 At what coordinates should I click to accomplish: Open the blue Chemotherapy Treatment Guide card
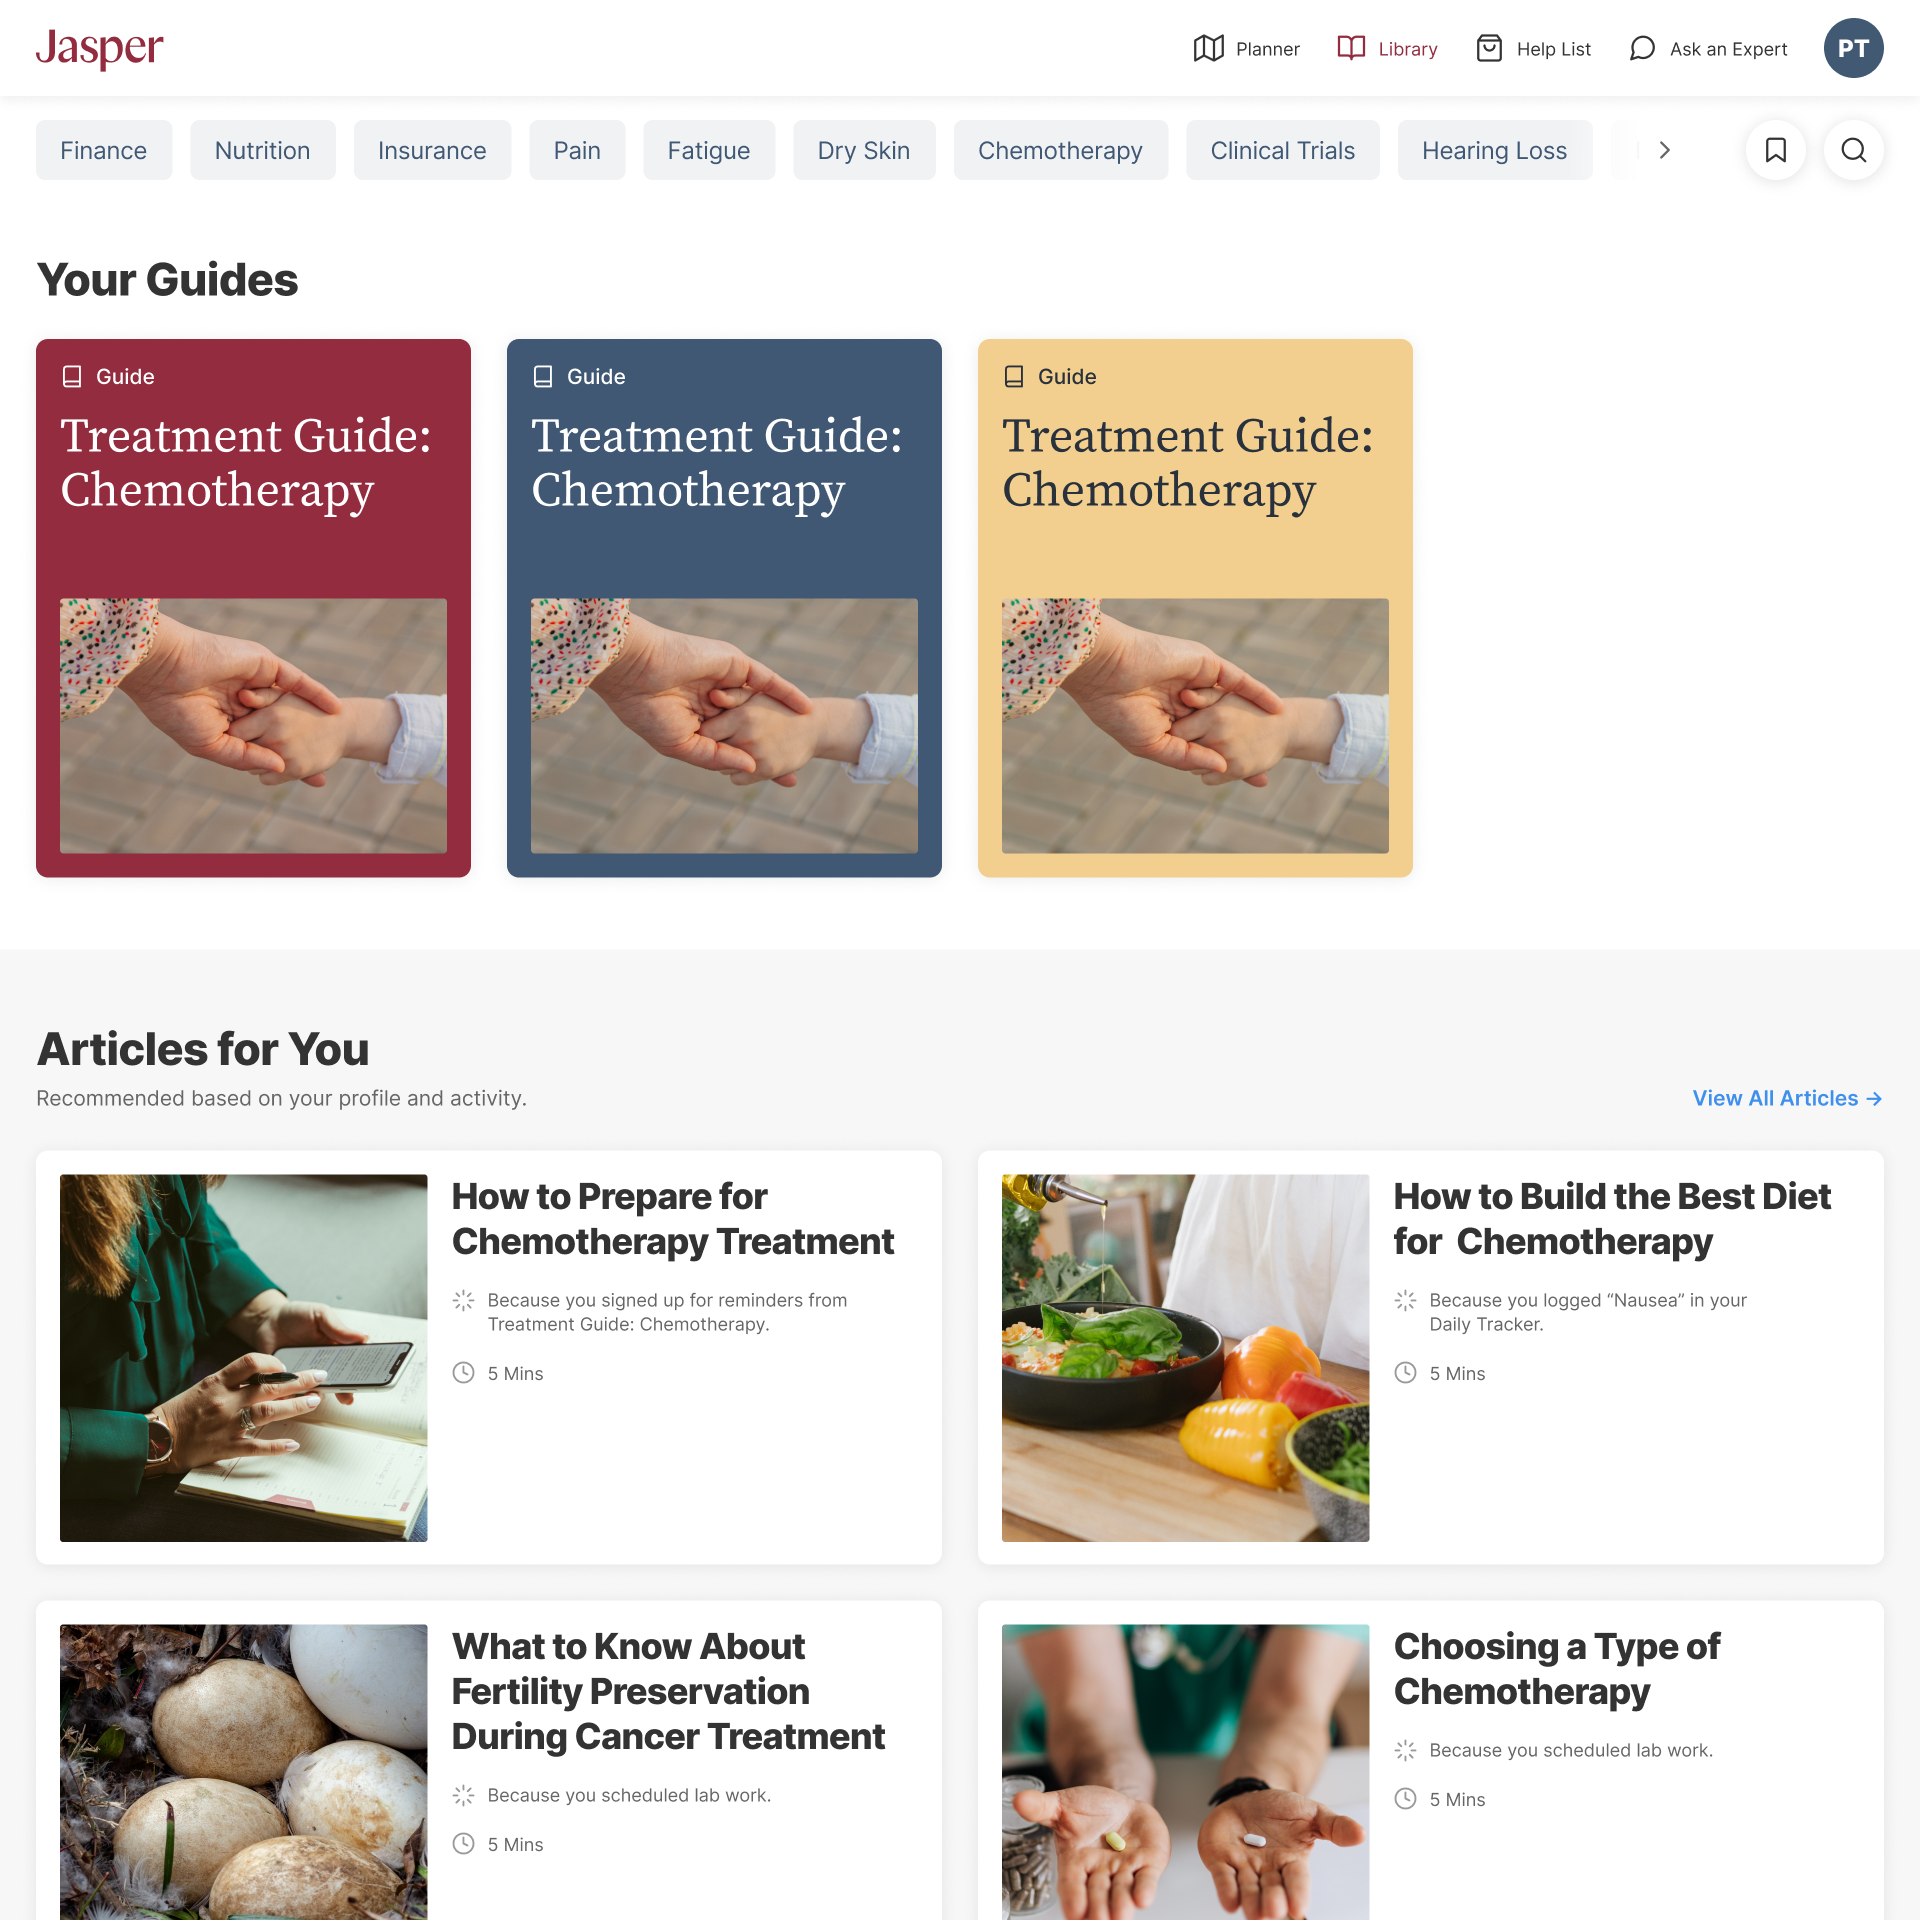pos(724,608)
